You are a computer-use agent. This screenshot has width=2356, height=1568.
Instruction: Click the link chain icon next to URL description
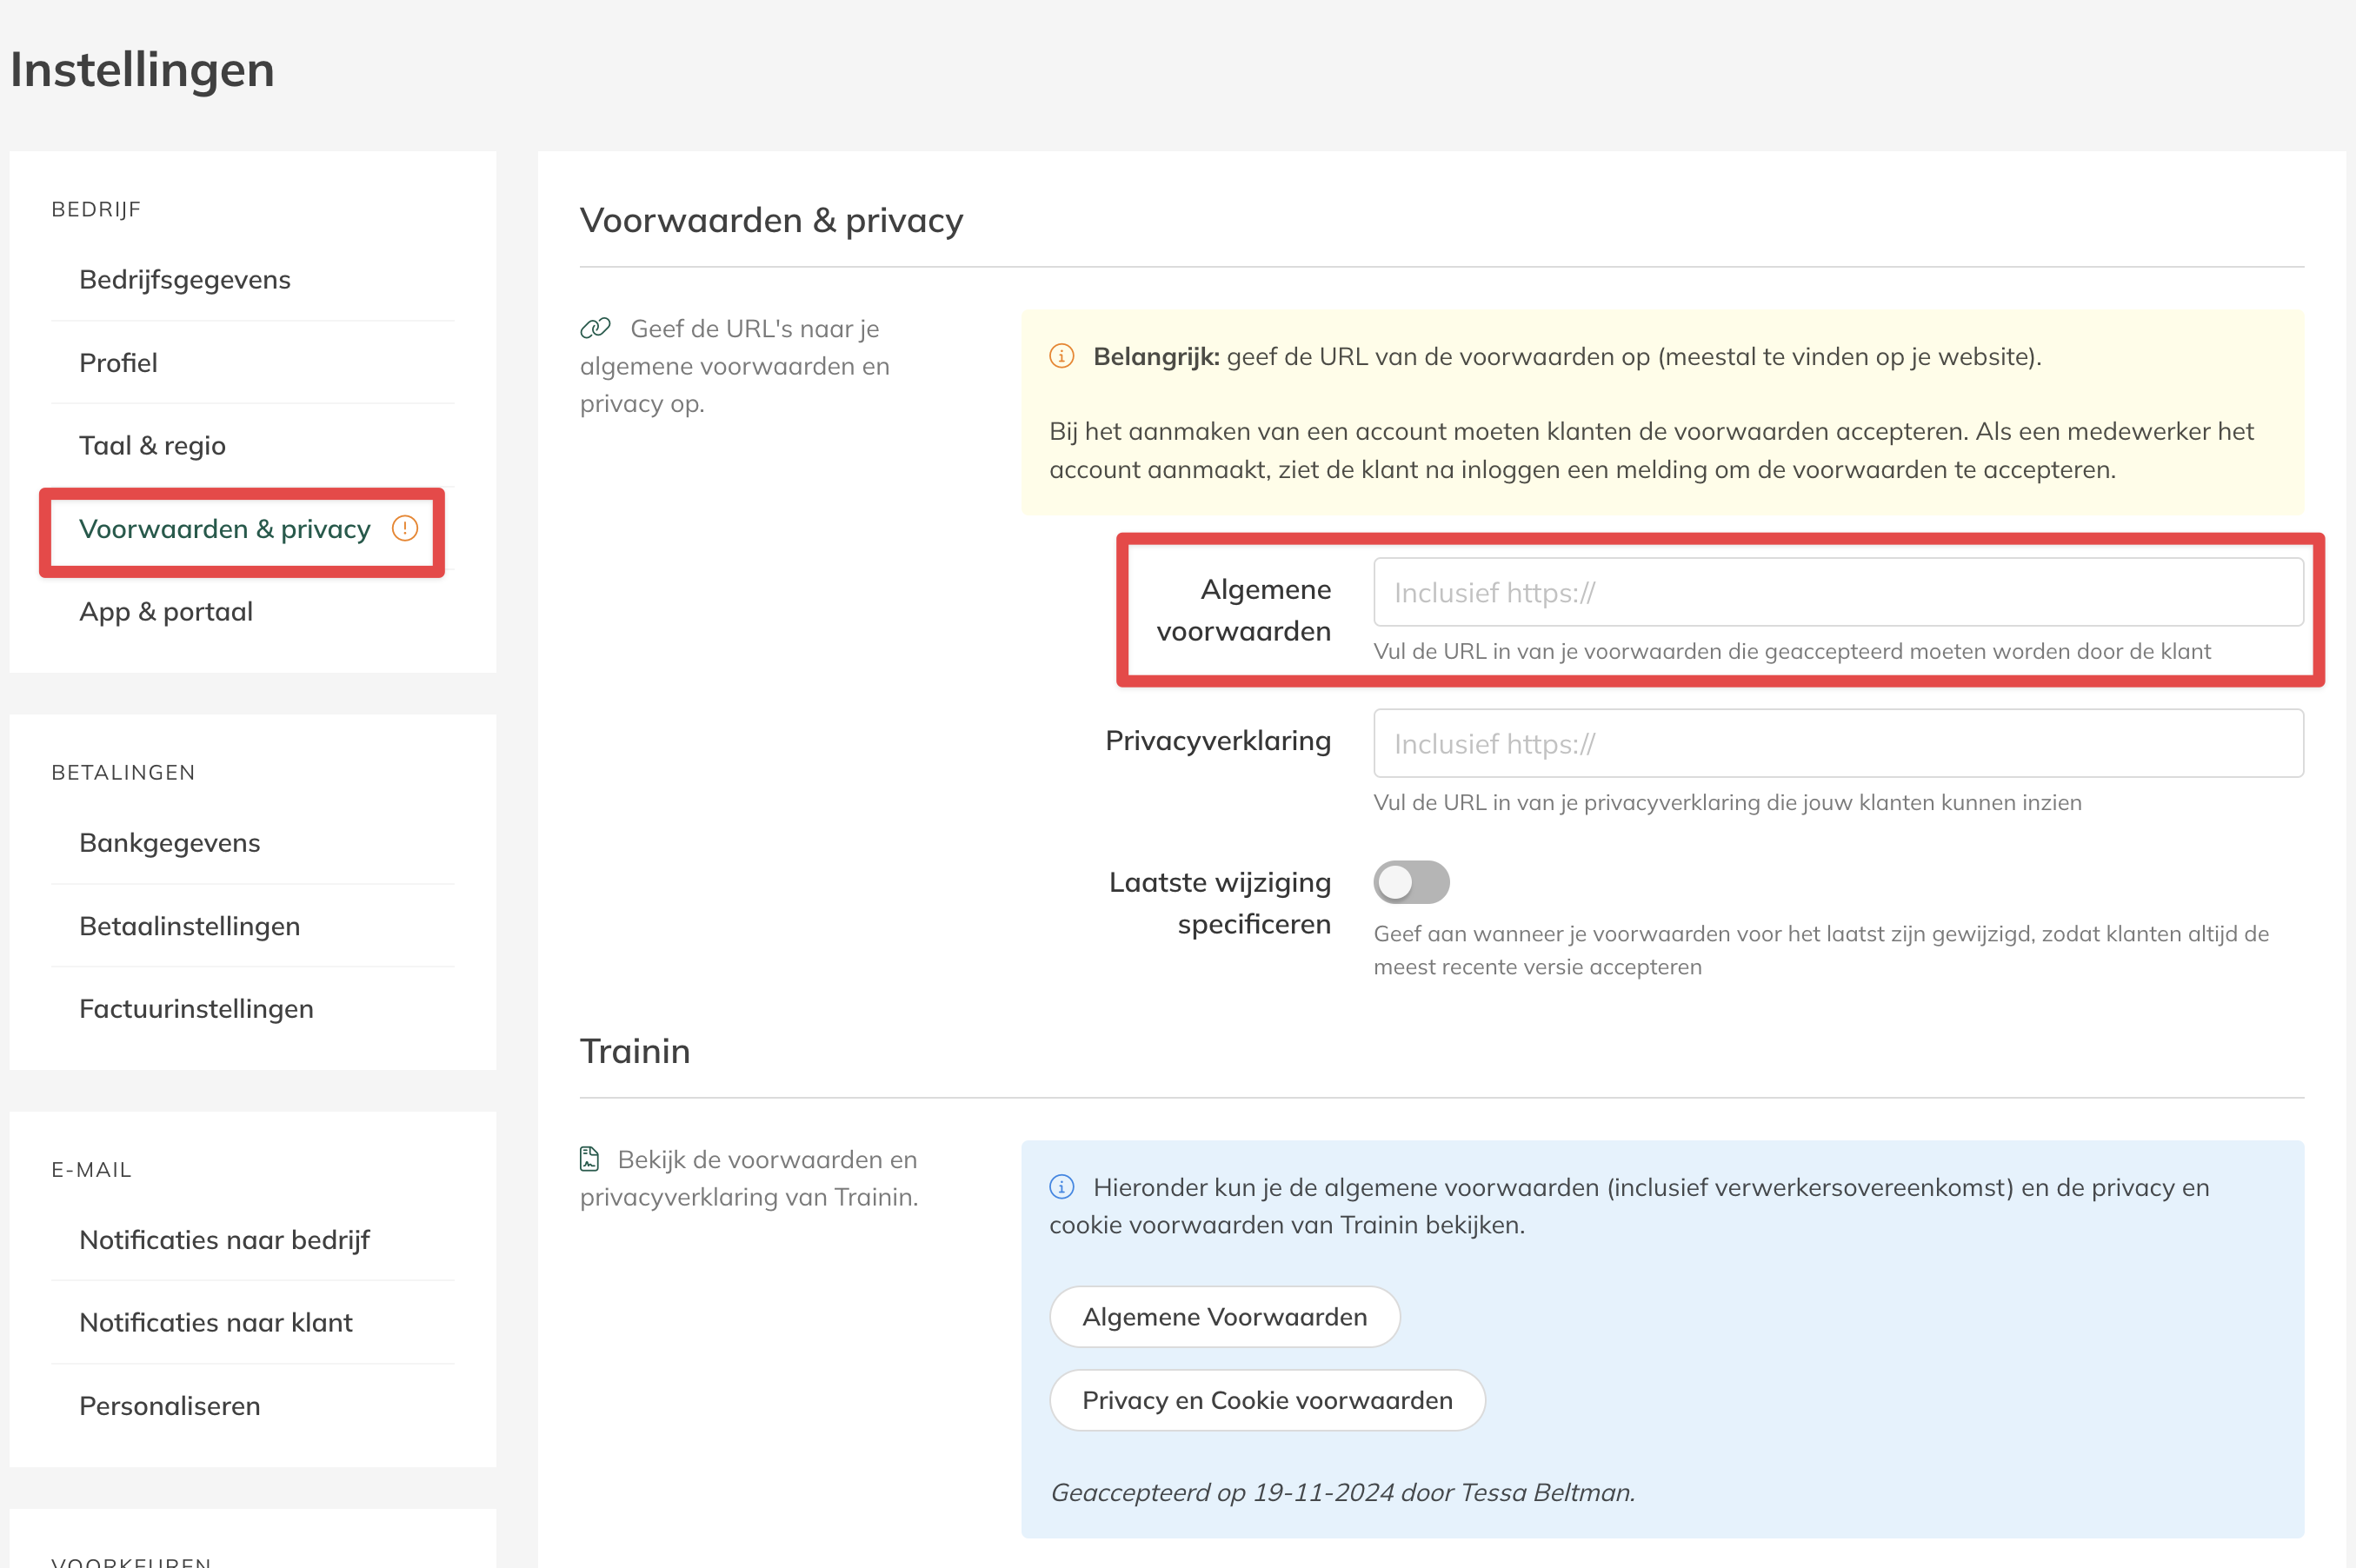coord(595,328)
